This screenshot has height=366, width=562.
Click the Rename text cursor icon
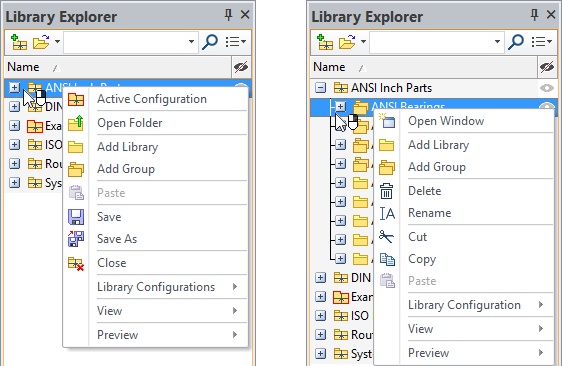387,213
